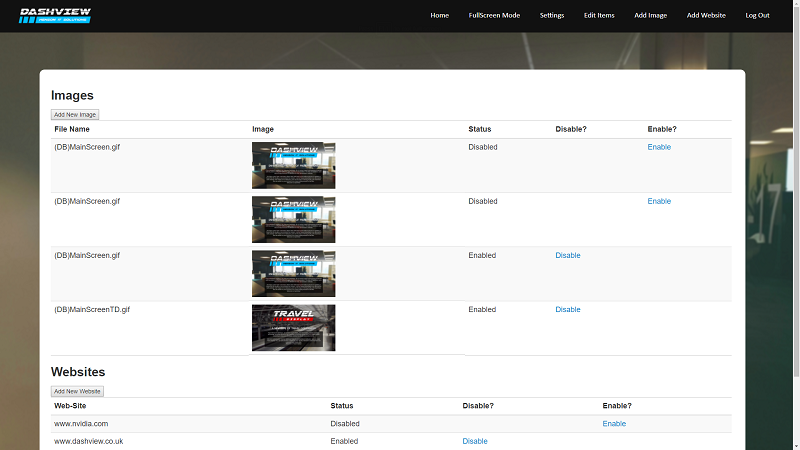Screen dimensions: 800x450
Task: Enable the second MainScreen.gif image
Action: [x=659, y=201]
